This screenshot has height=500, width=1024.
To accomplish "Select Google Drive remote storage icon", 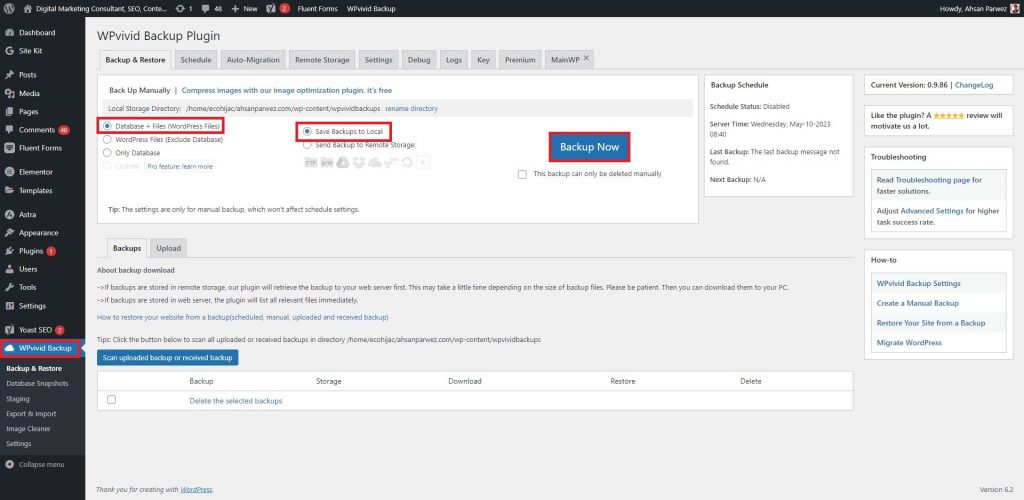I will (x=343, y=163).
